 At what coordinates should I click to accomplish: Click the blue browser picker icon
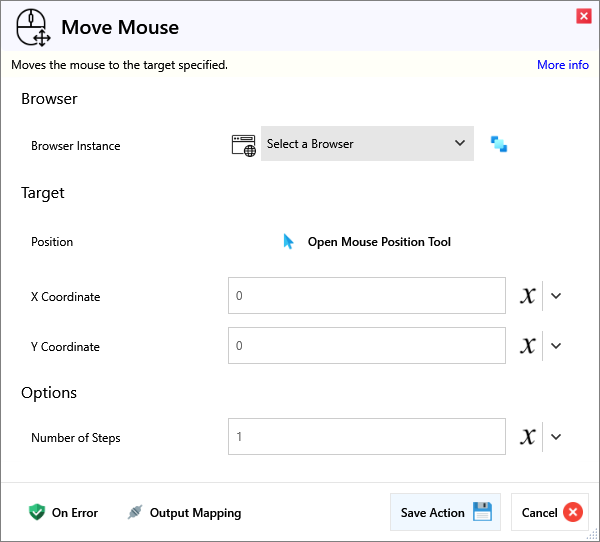point(498,144)
